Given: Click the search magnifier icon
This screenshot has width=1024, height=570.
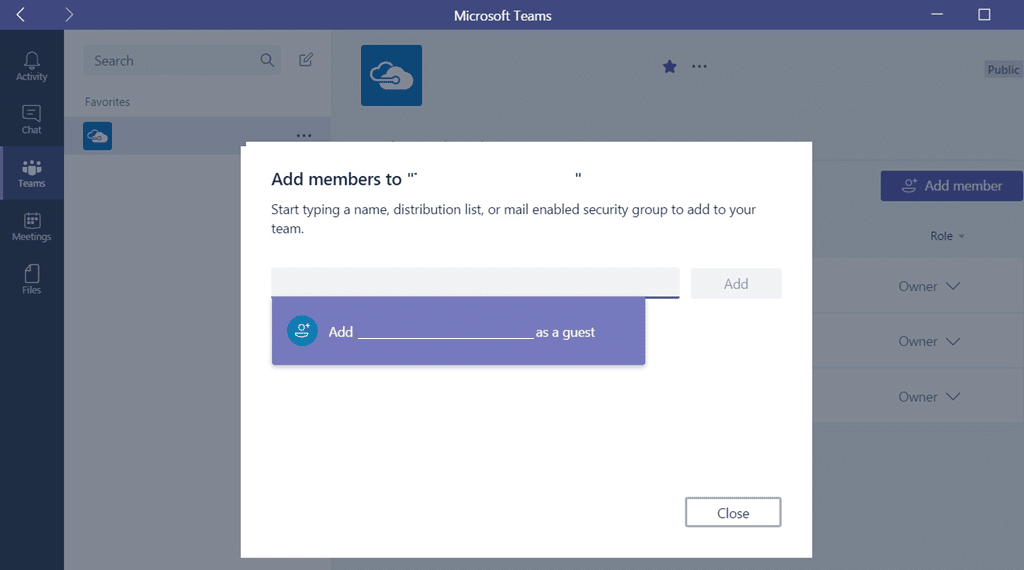Looking at the screenshot, I should point(266,60).
